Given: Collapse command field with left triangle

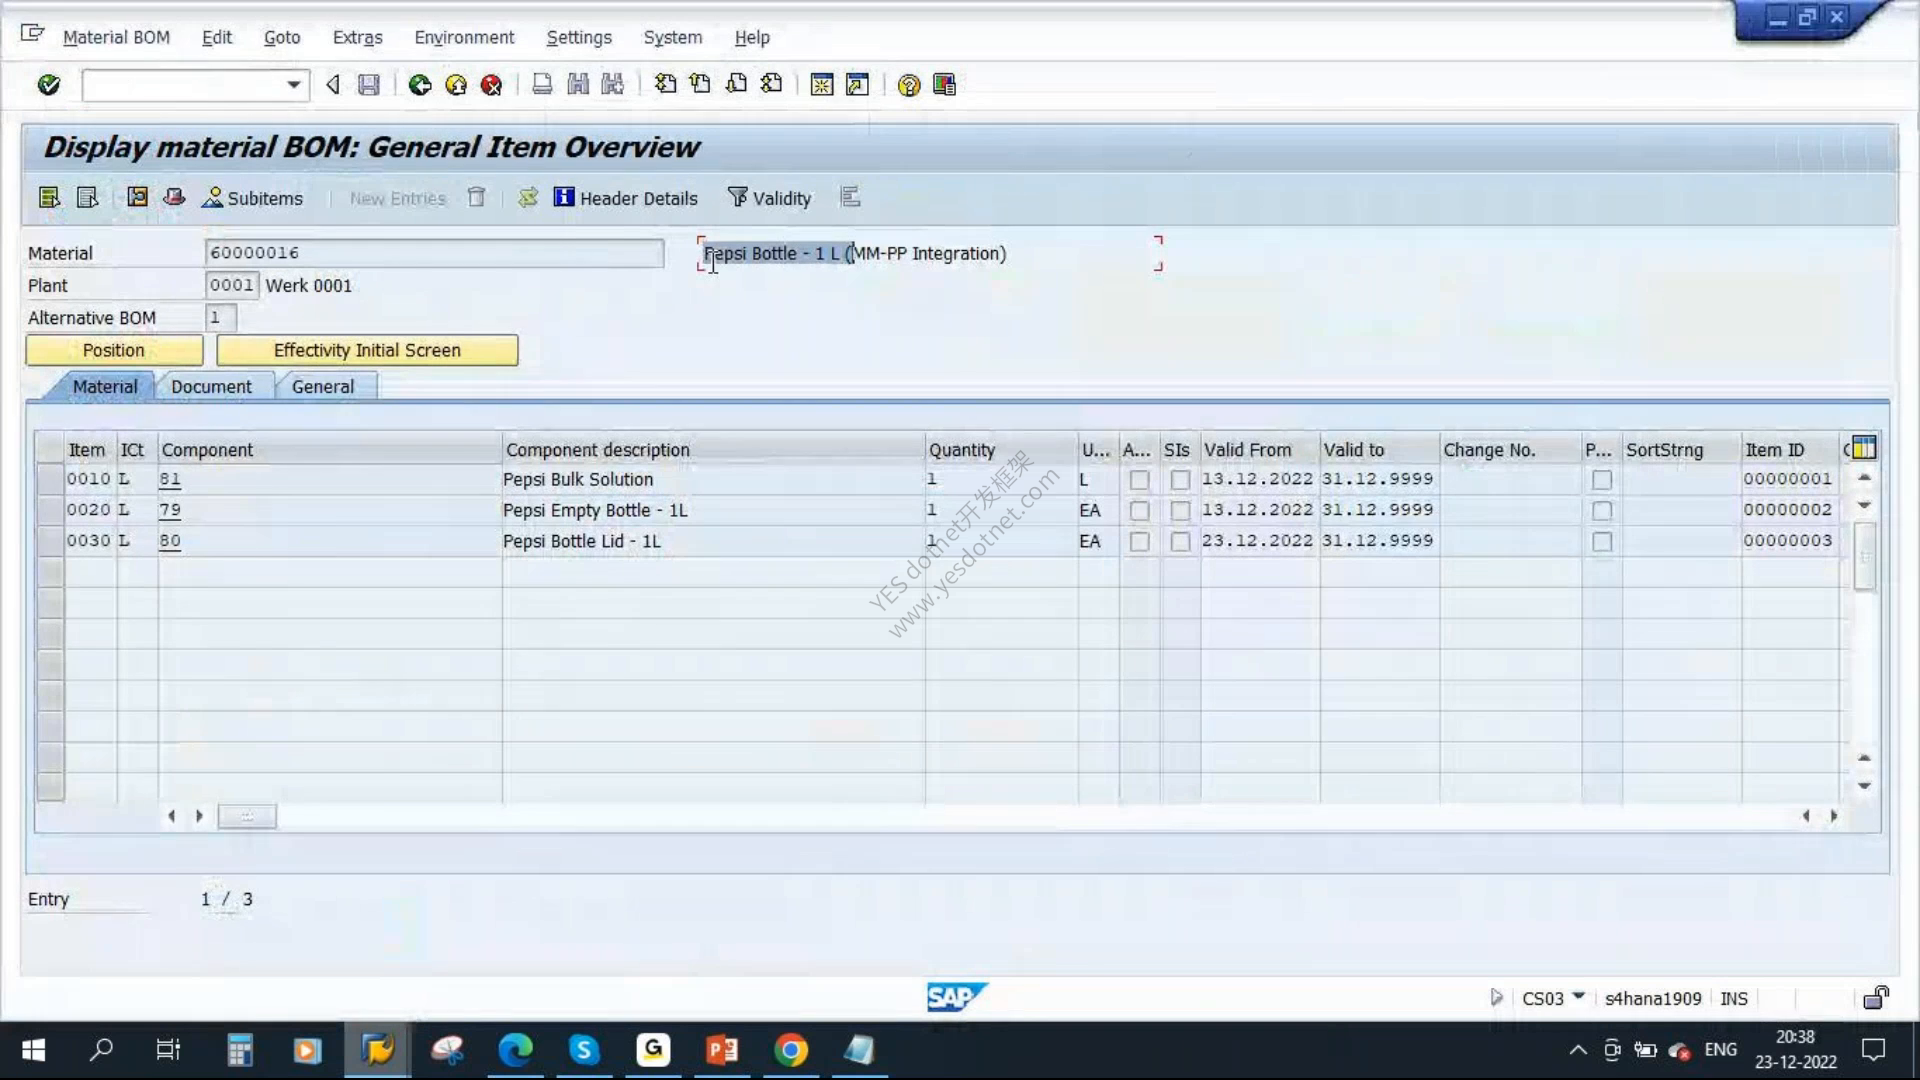Looking at the screenshot, I should coord(333,85).
